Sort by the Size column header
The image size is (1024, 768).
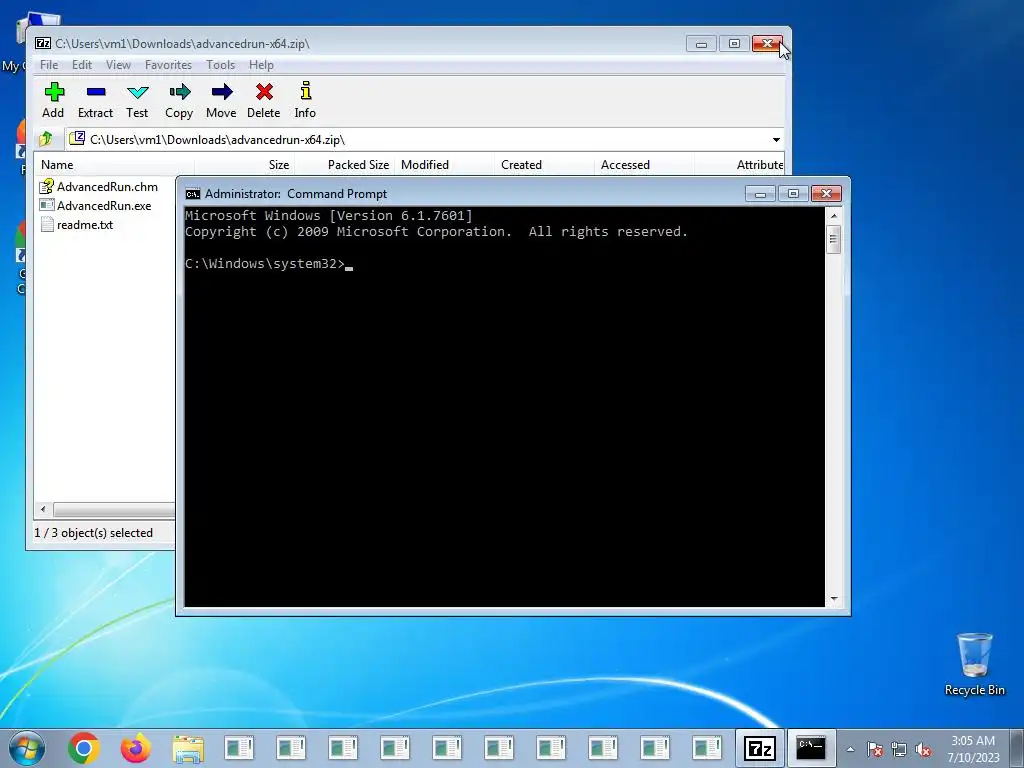point(244,165)
